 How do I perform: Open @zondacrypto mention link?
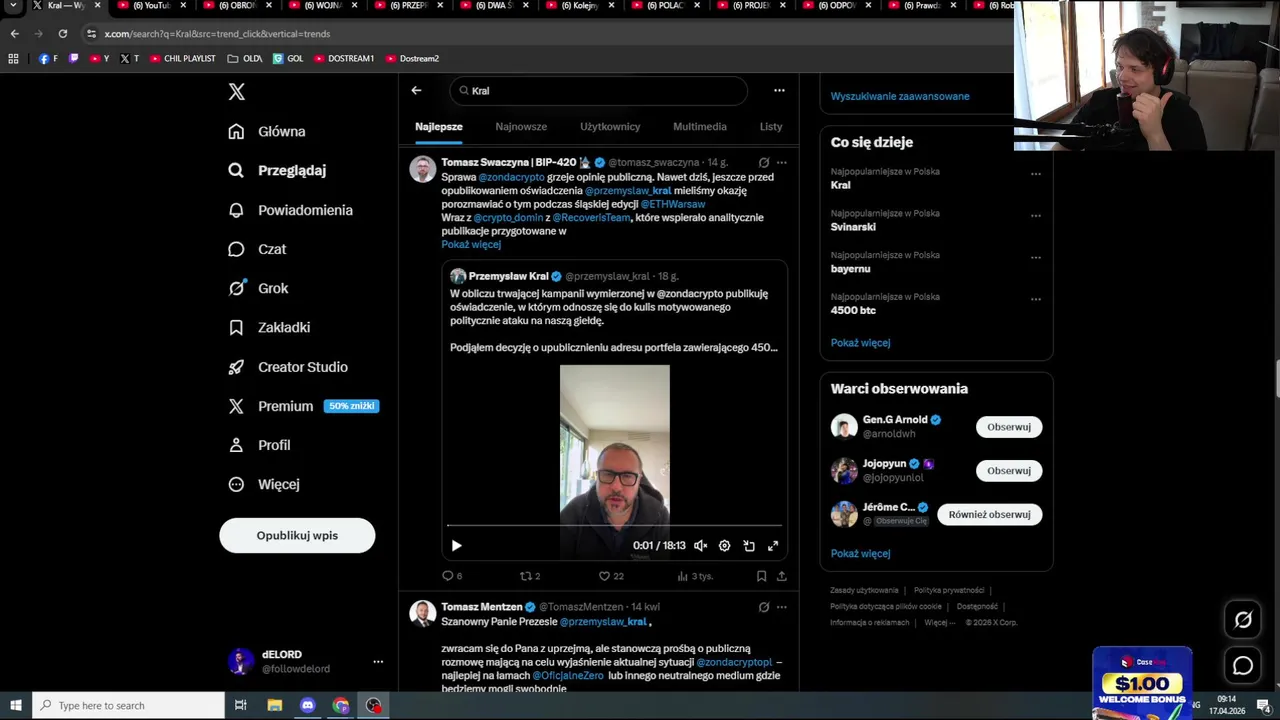pos(511,177)
